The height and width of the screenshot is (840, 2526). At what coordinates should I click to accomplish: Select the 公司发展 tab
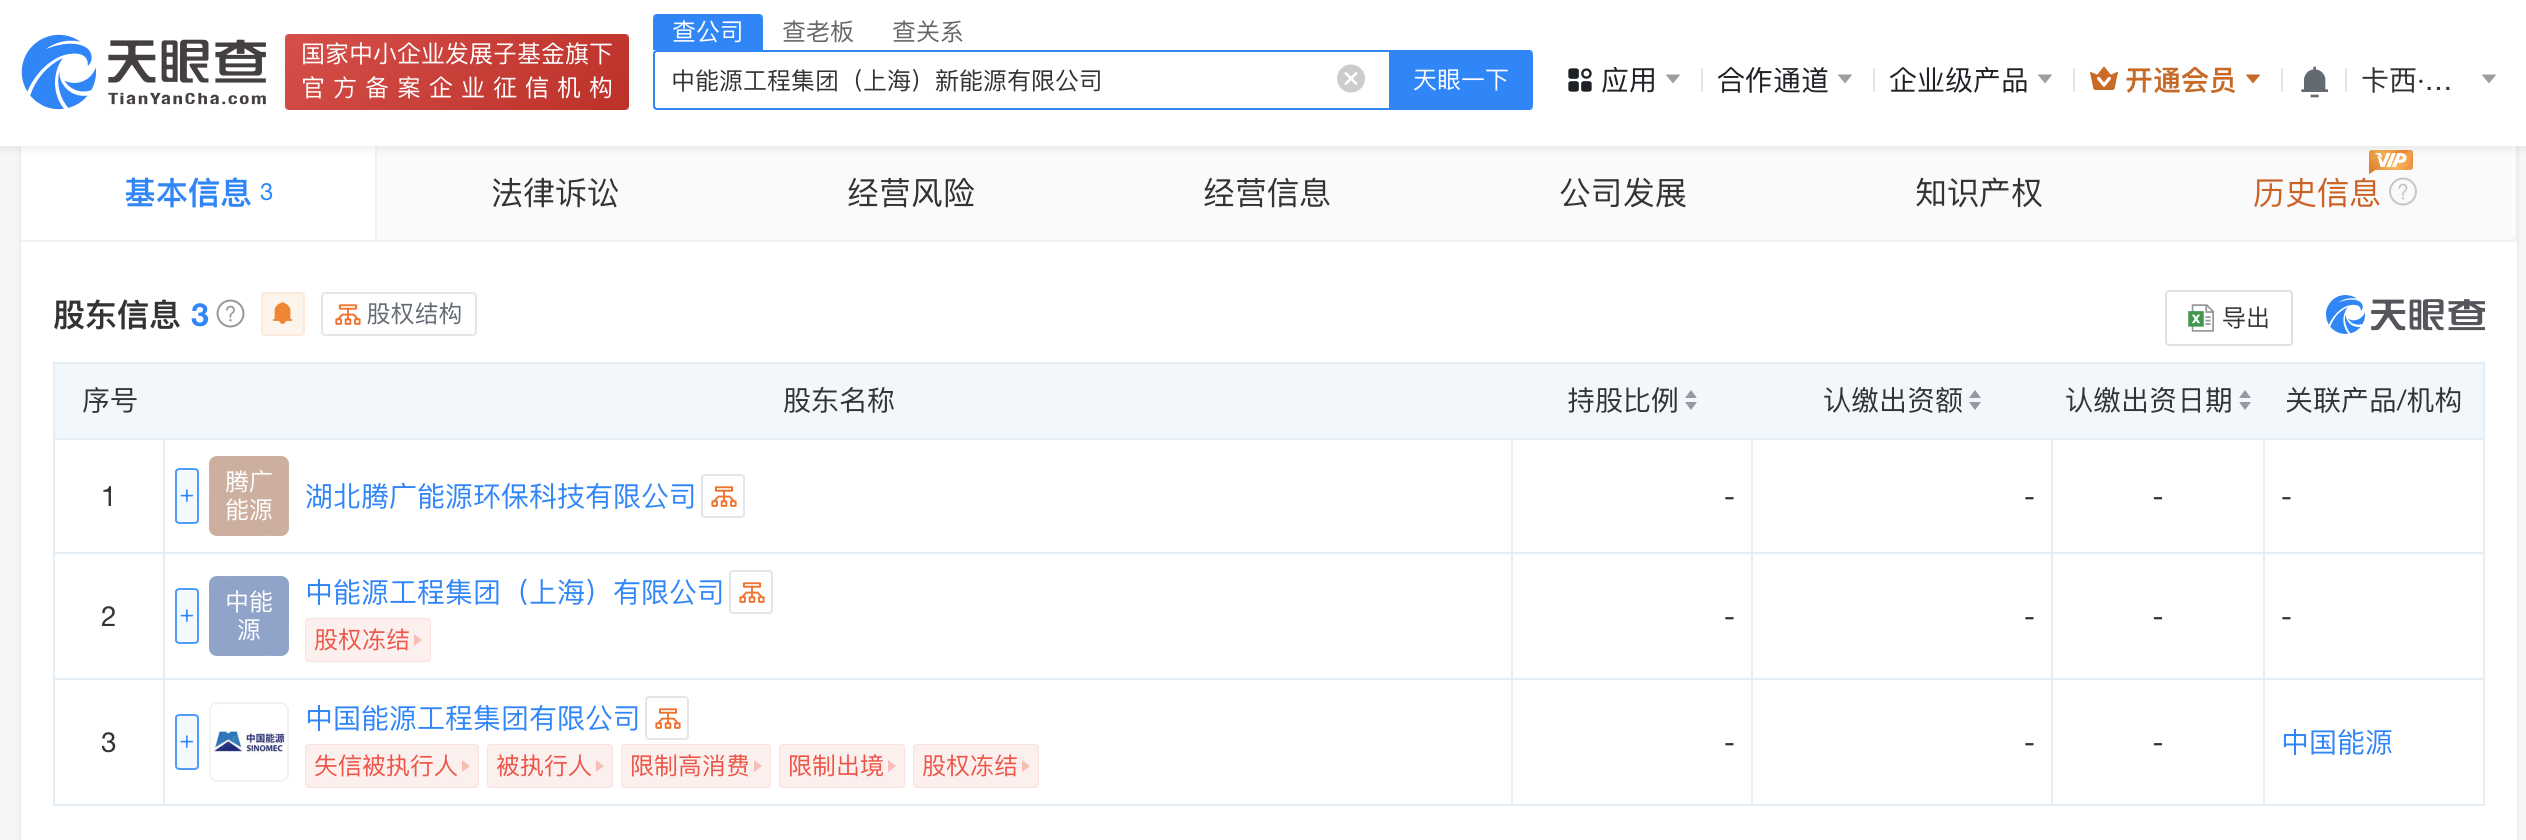tap(1623, 192)
